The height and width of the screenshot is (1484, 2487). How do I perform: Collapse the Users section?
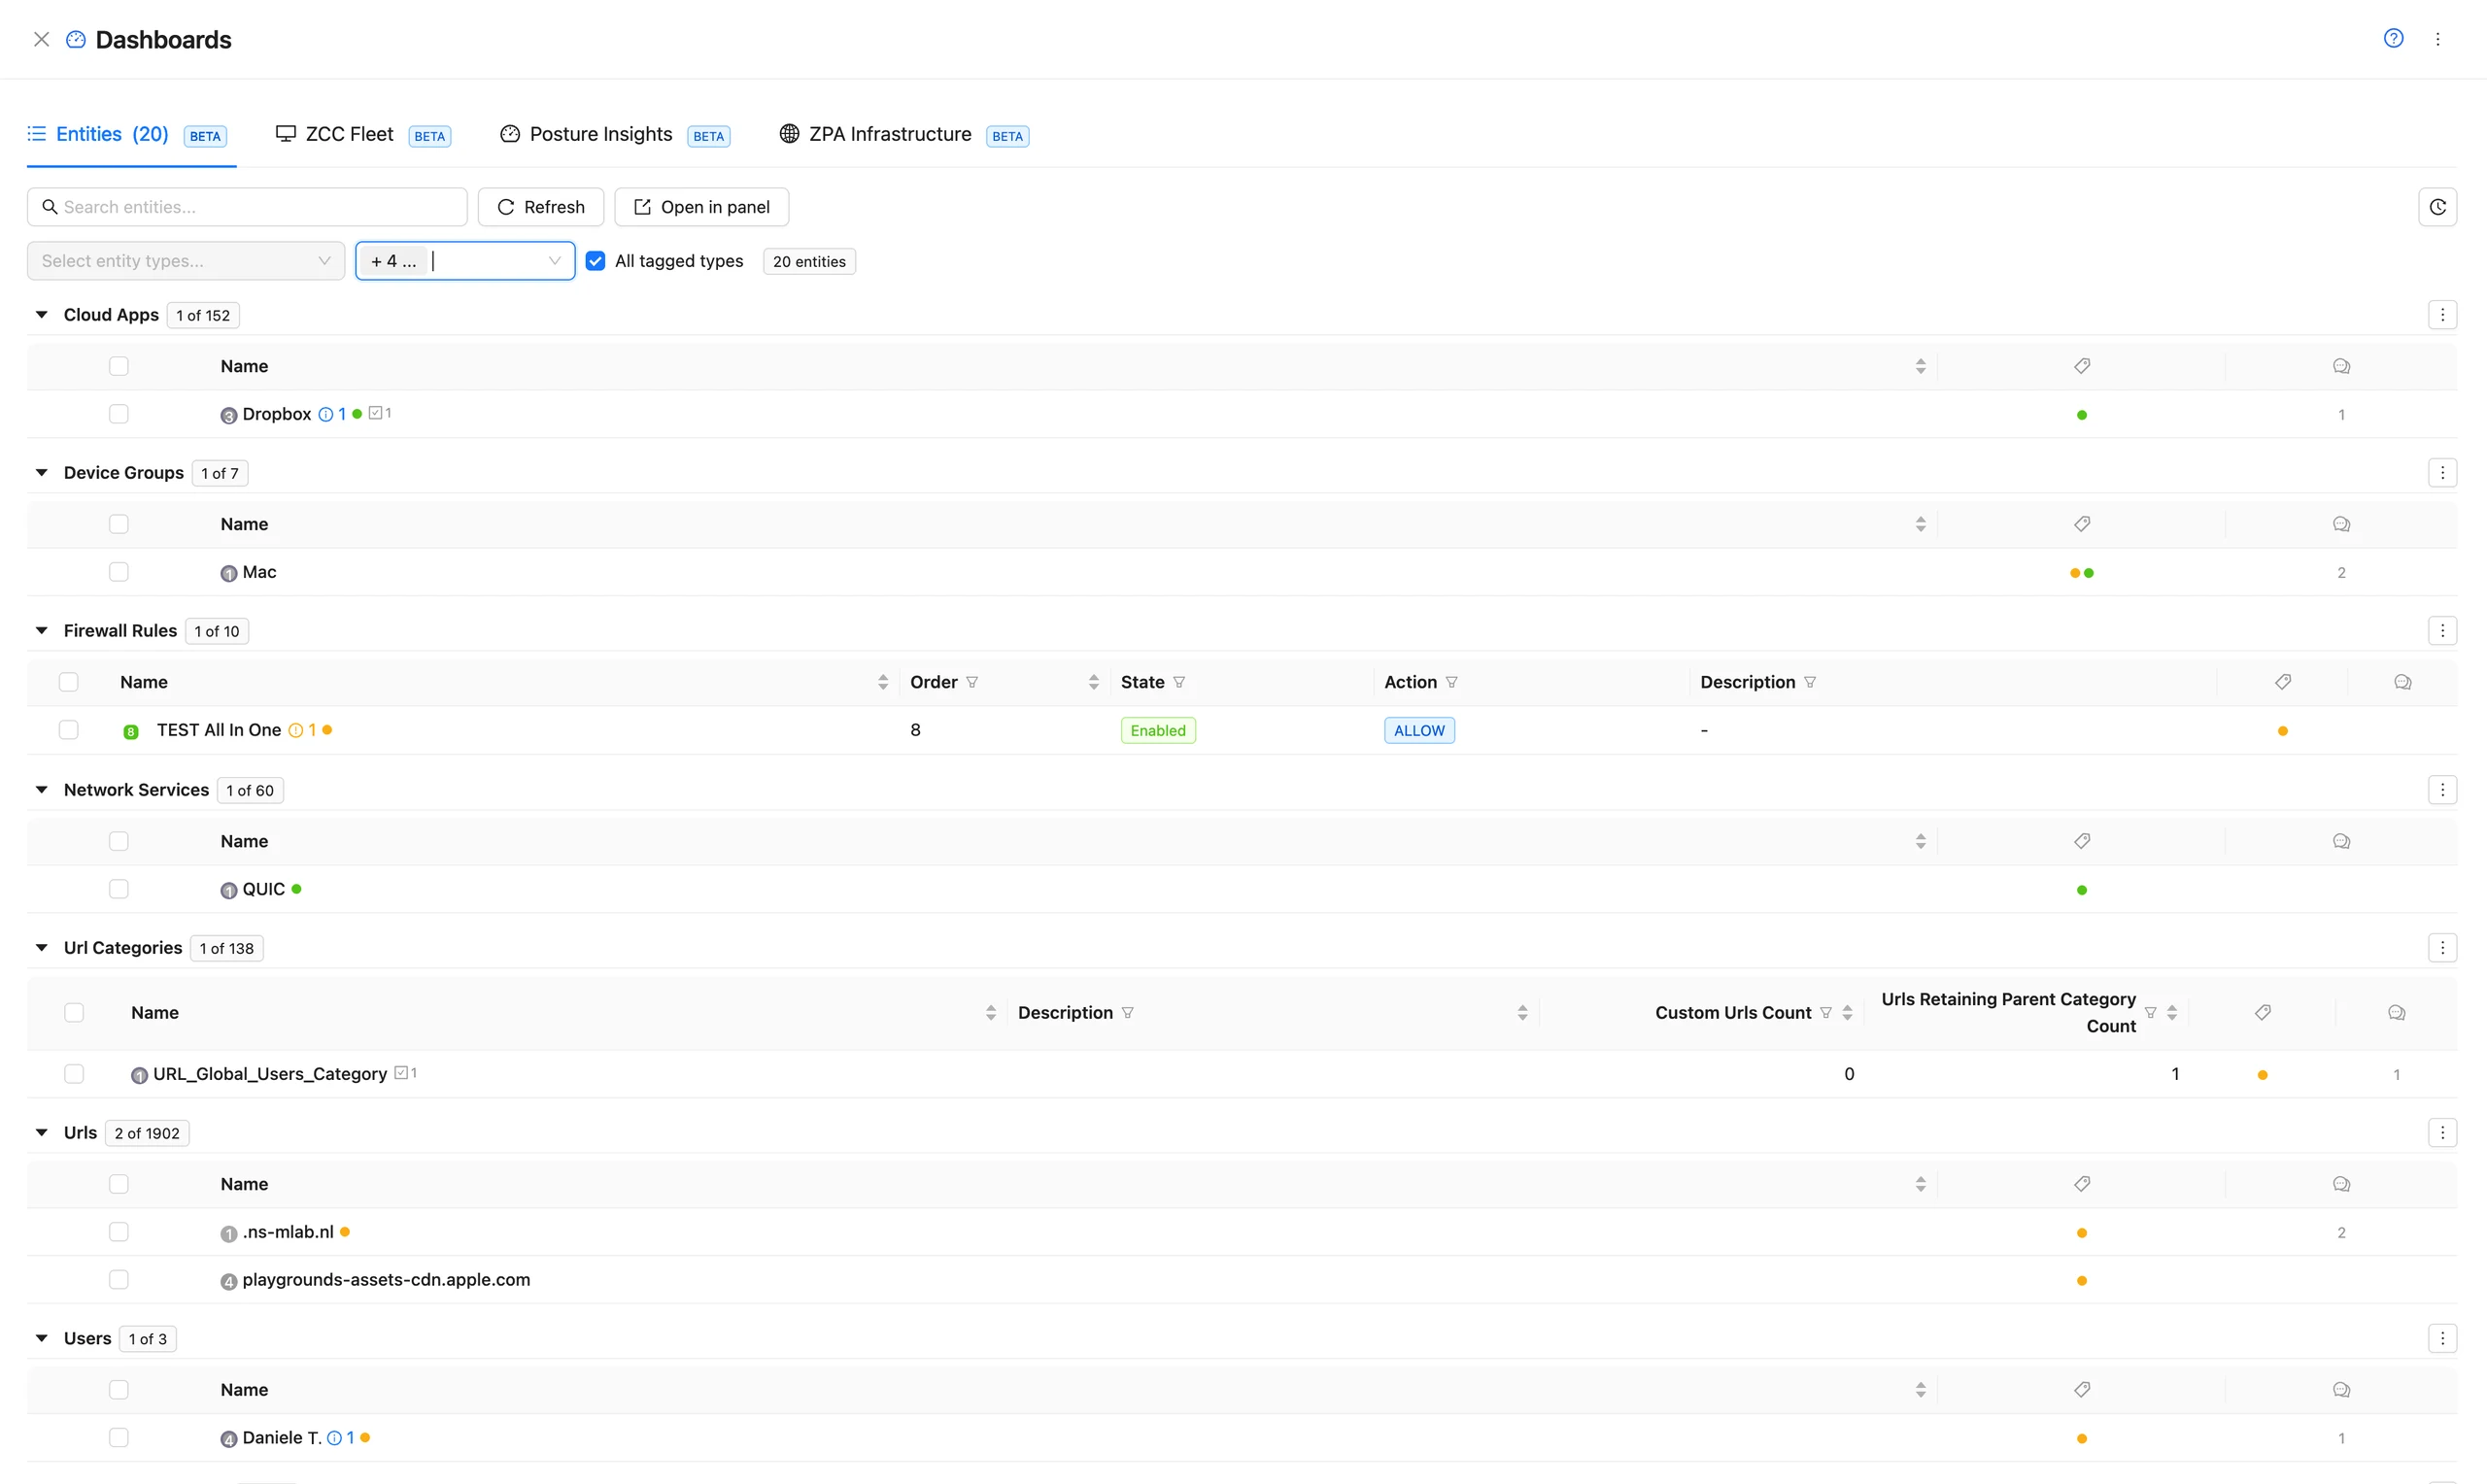[42, 1339]
